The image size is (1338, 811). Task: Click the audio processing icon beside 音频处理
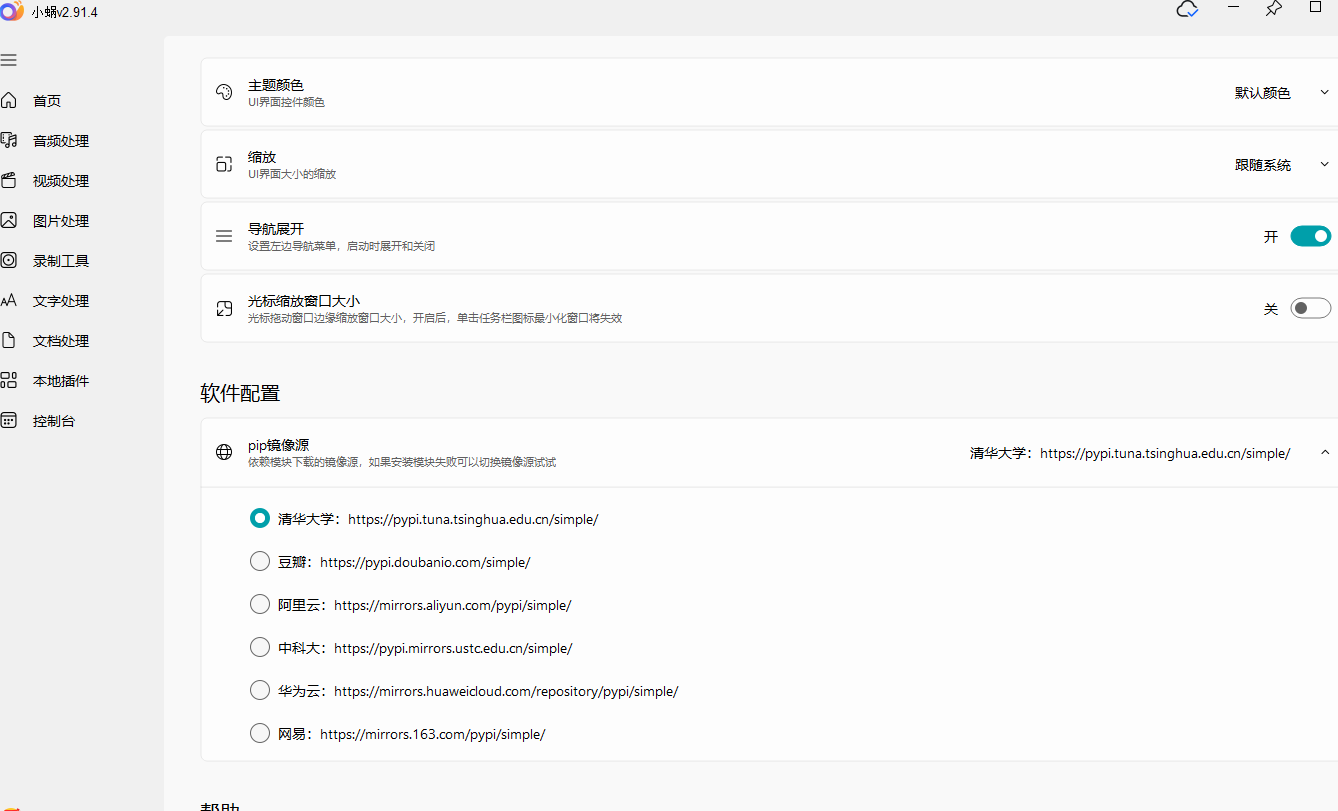click(x=9, y=141)
